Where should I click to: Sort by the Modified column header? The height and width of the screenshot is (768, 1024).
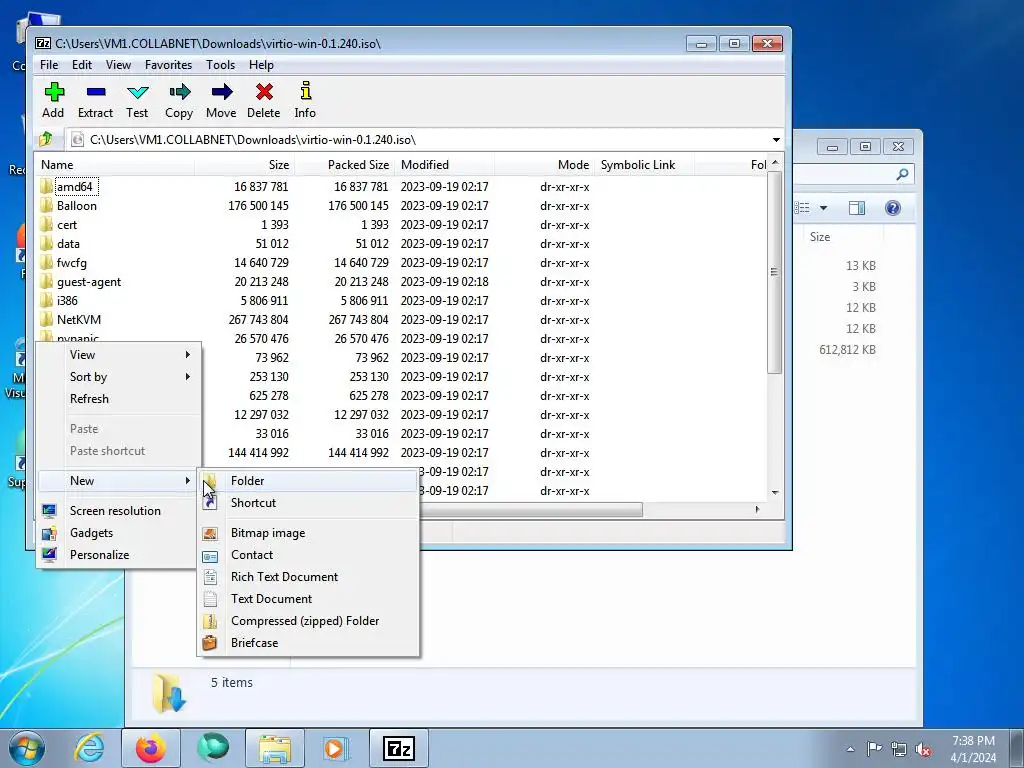444,165
